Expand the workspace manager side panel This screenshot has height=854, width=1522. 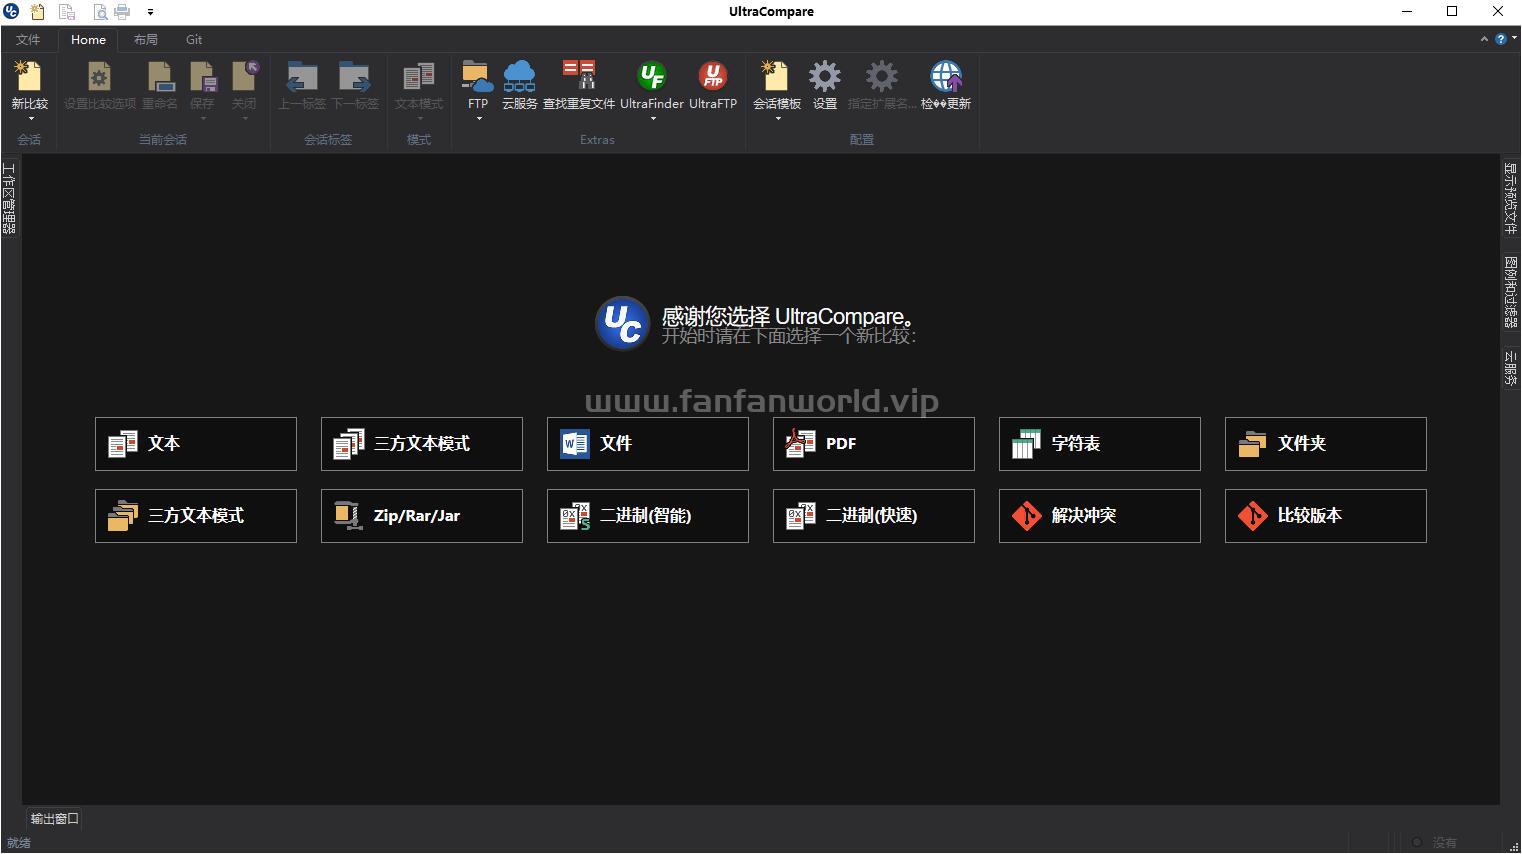tap(9, 198)
